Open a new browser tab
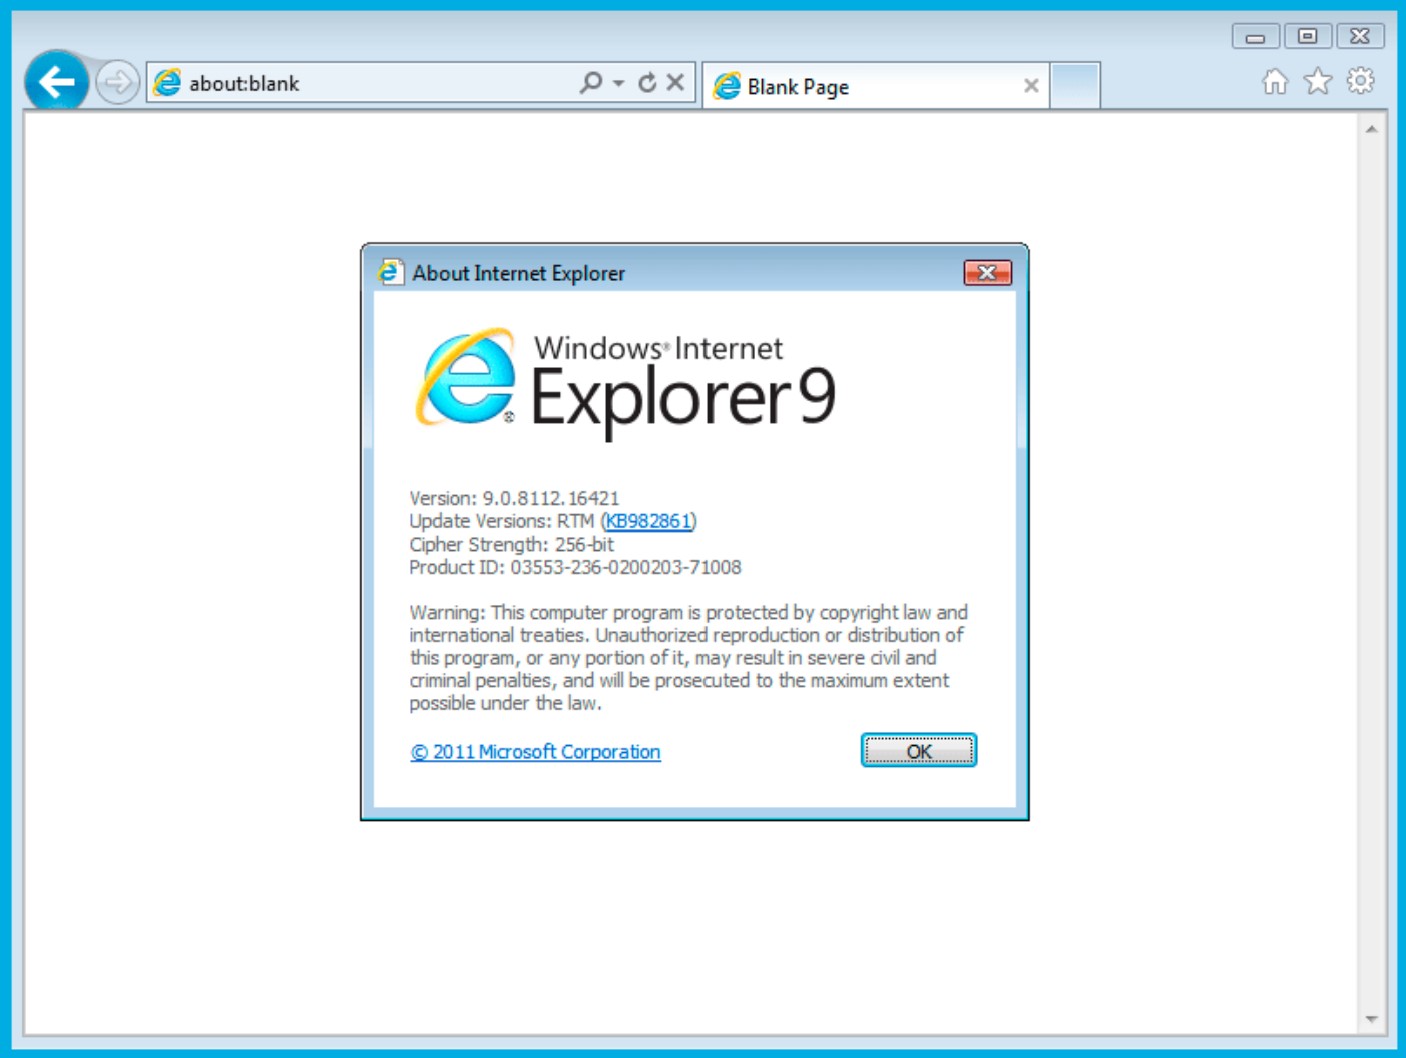Screen dimensions: 1406x1058 [1075, 86]
